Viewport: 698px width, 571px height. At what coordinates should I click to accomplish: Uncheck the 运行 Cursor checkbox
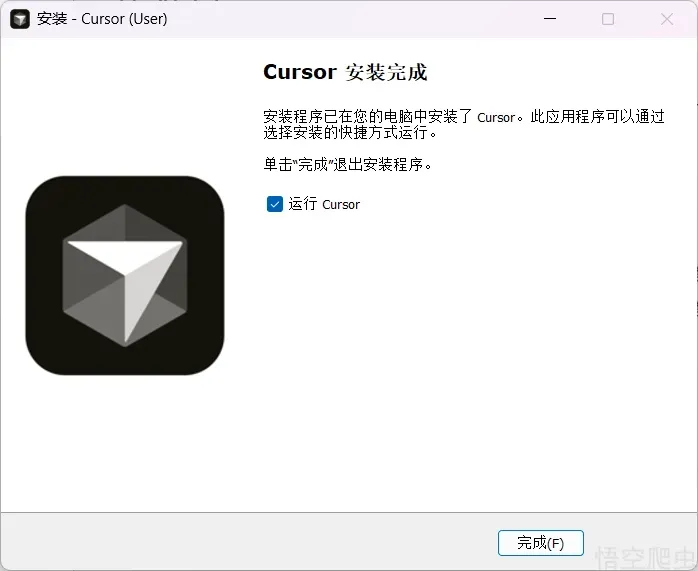coord(275,204)
